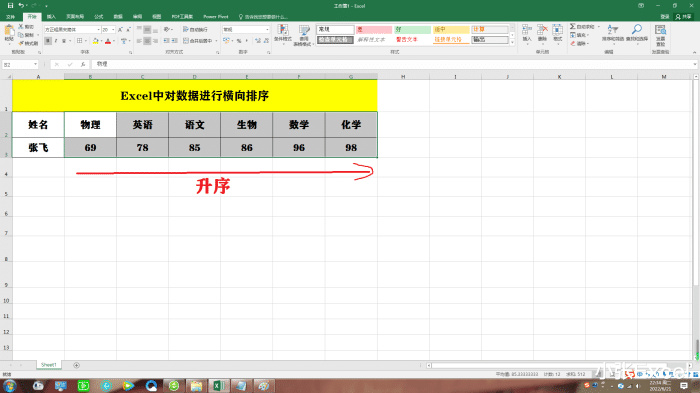
Task: Click the red font color swatch
Action: point(108,41)
